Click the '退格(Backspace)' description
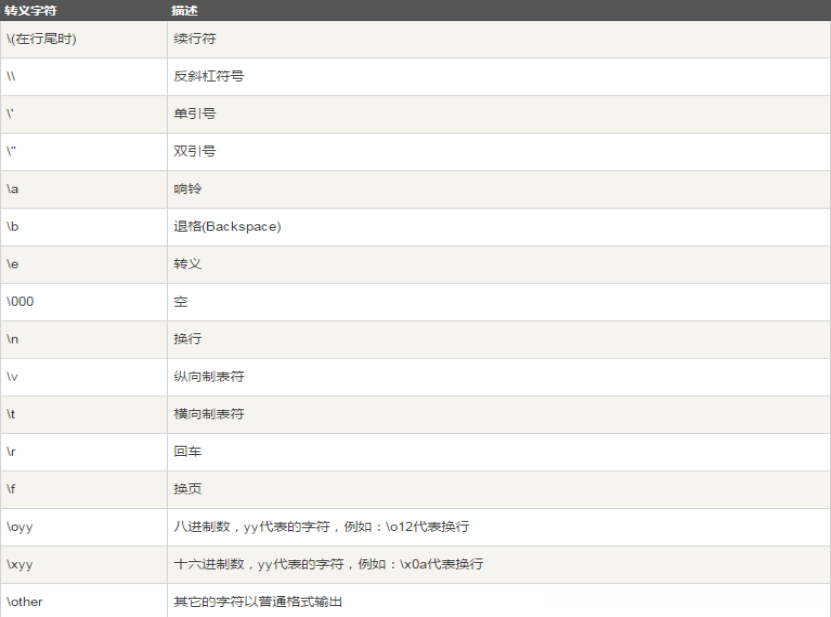 point(227,226)
